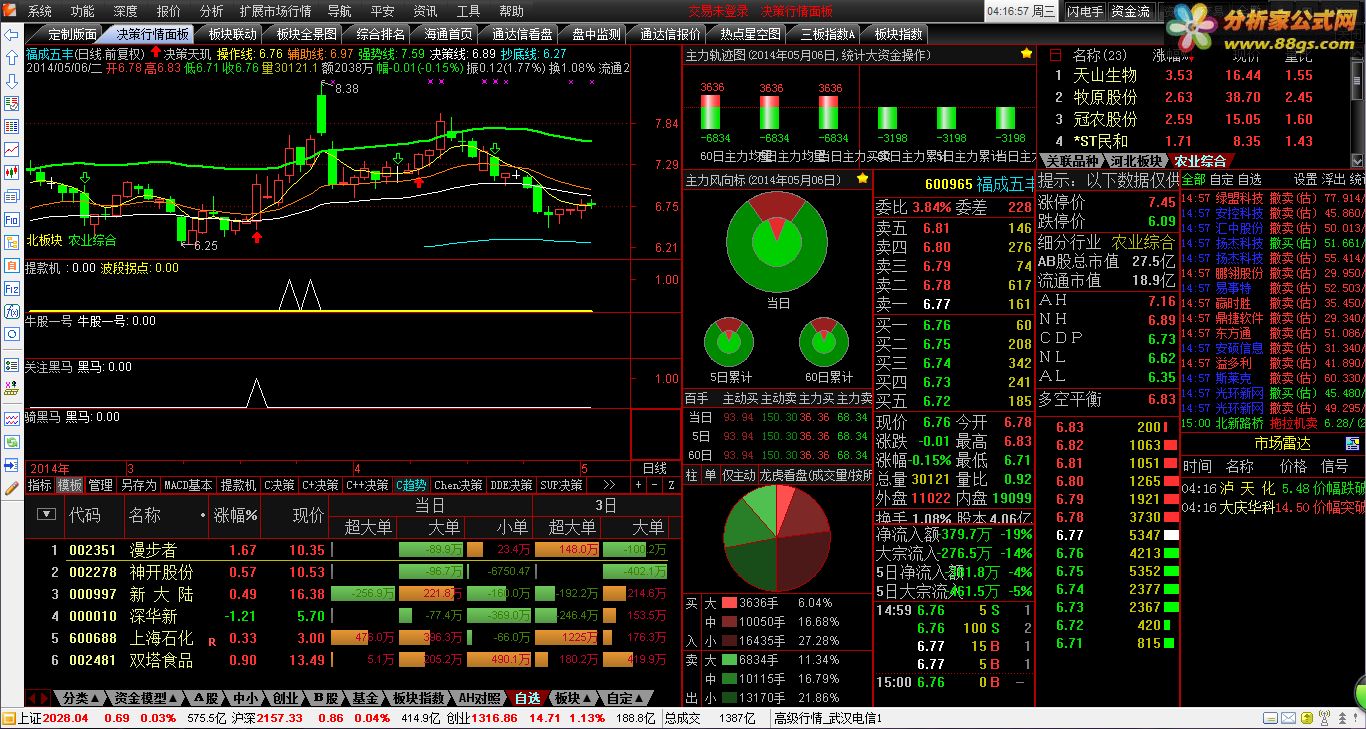Switch to the 综合排名 tab
The image size is (1366, 729).
tap(381, 34)
